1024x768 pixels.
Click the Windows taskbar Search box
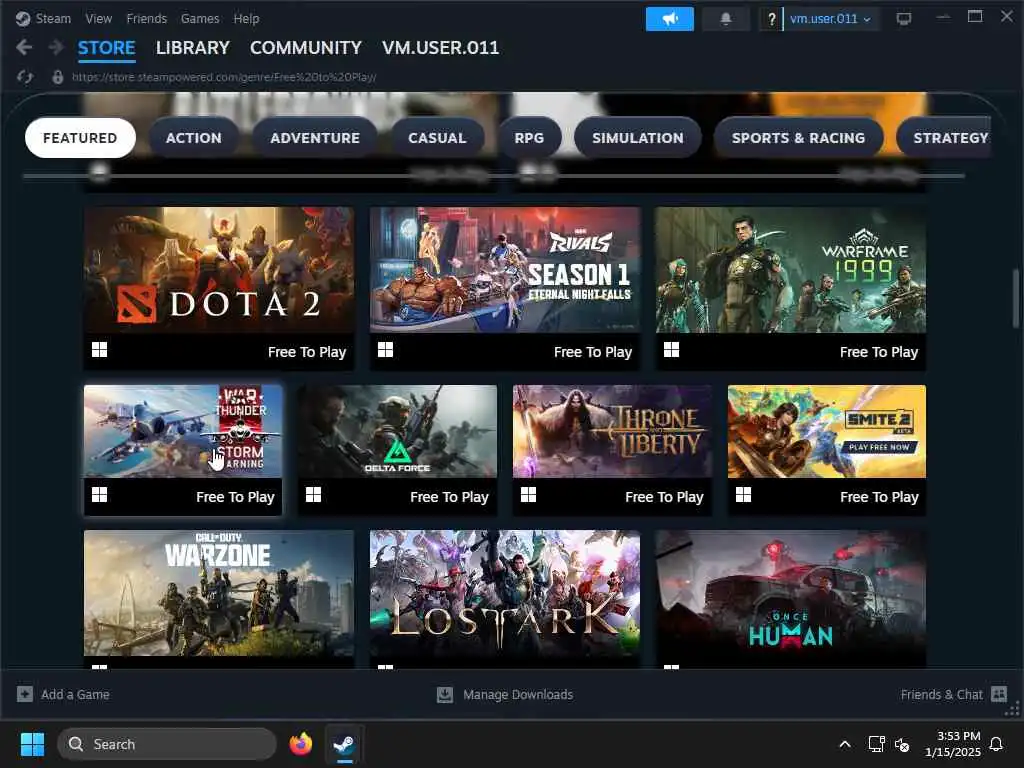click(x=167, y=744)
